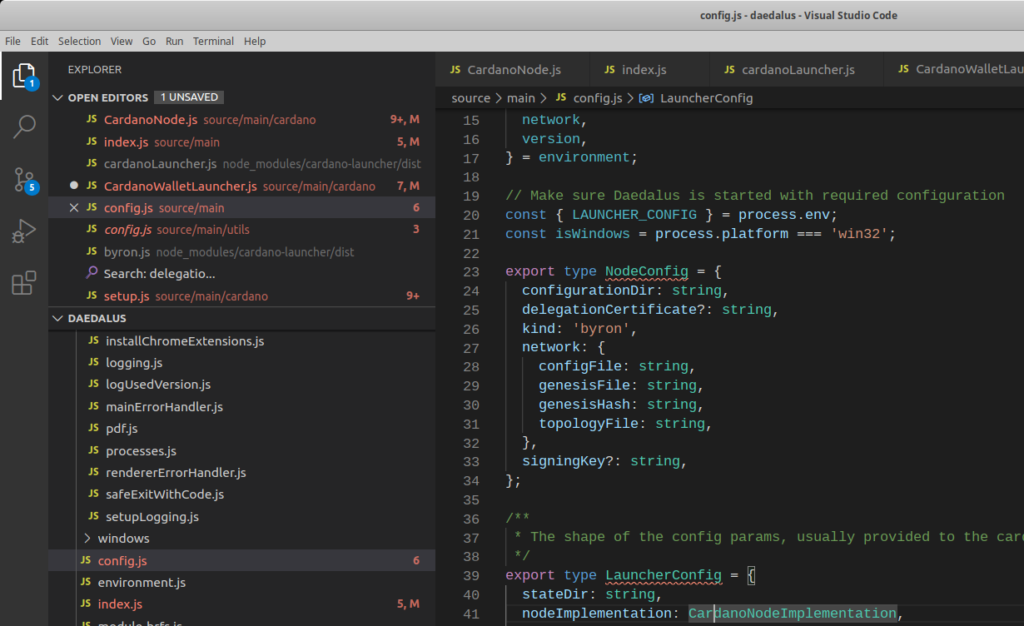Open the Run menu

pos(174,40)
